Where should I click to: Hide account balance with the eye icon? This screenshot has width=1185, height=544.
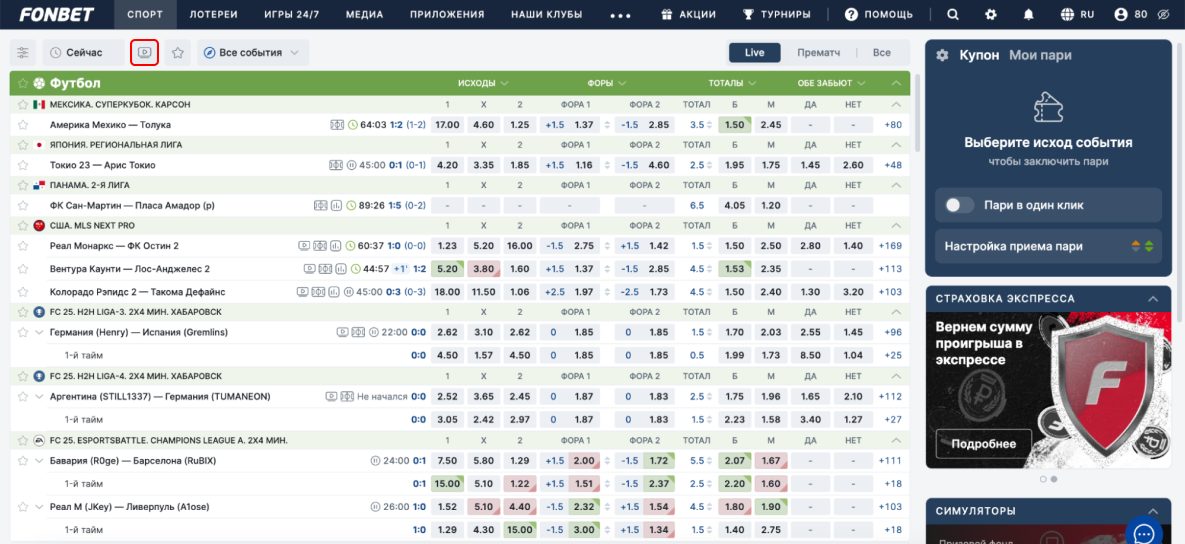tap(1162, 15)
